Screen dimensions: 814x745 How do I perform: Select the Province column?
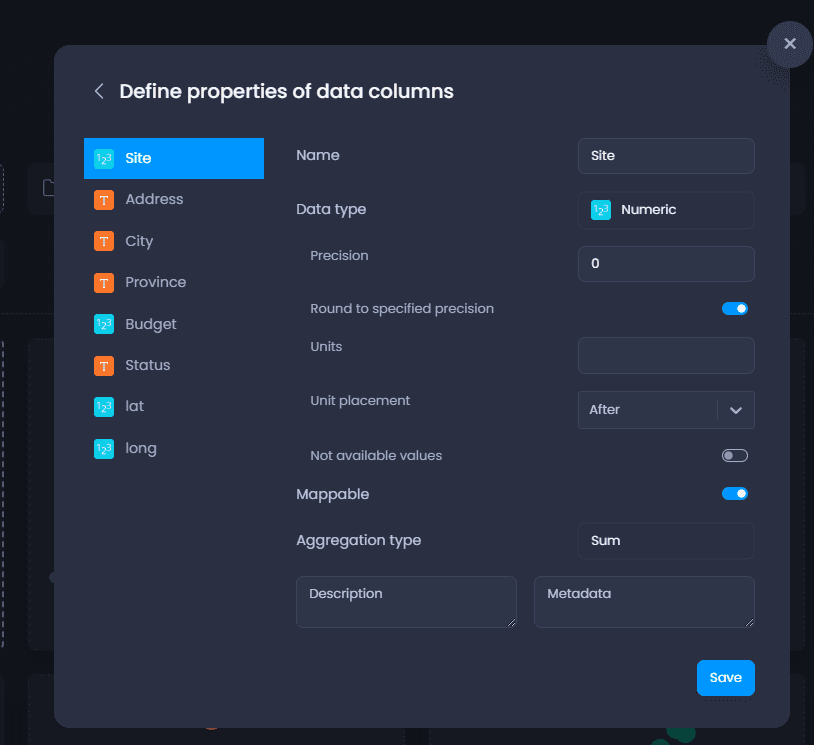click(174, 283)
